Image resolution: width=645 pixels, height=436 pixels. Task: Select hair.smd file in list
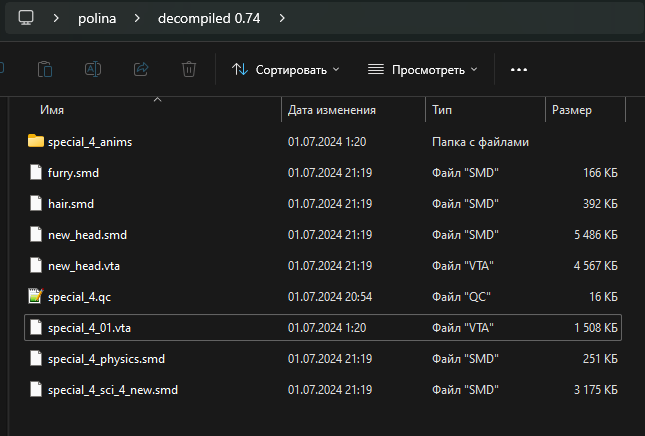click(70, 203)
